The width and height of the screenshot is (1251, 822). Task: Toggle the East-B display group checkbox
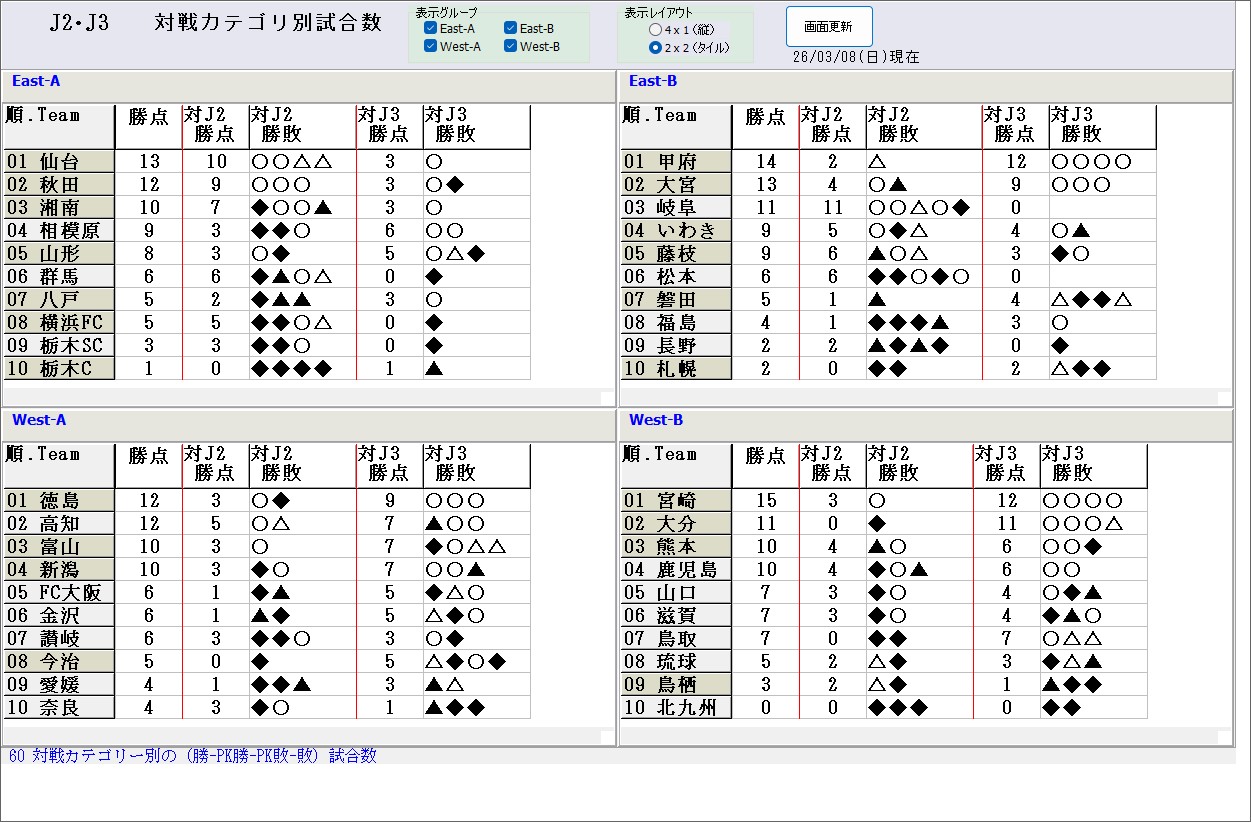coord(511,29)
